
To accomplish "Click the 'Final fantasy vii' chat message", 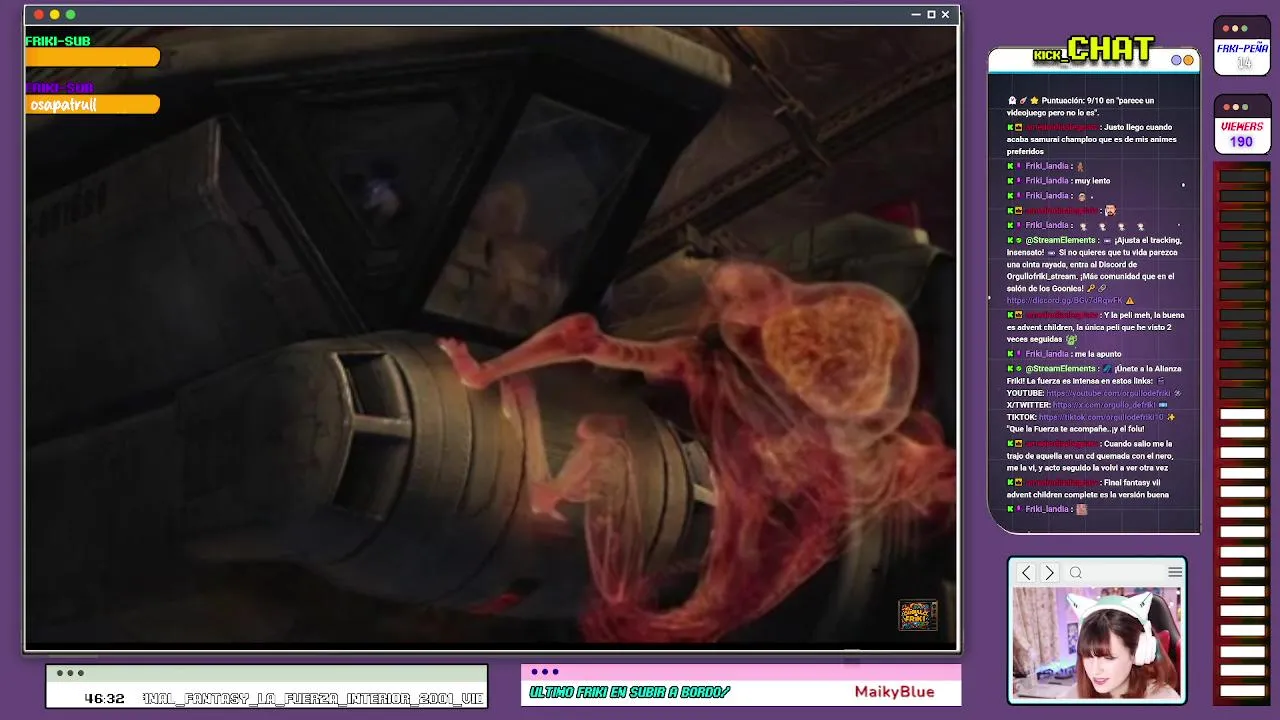I will click(x=1089, y=489).
